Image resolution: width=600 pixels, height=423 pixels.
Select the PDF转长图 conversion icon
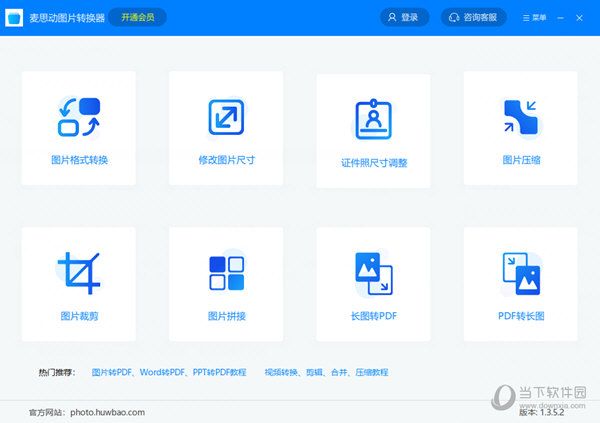click(x=521, y=273)
